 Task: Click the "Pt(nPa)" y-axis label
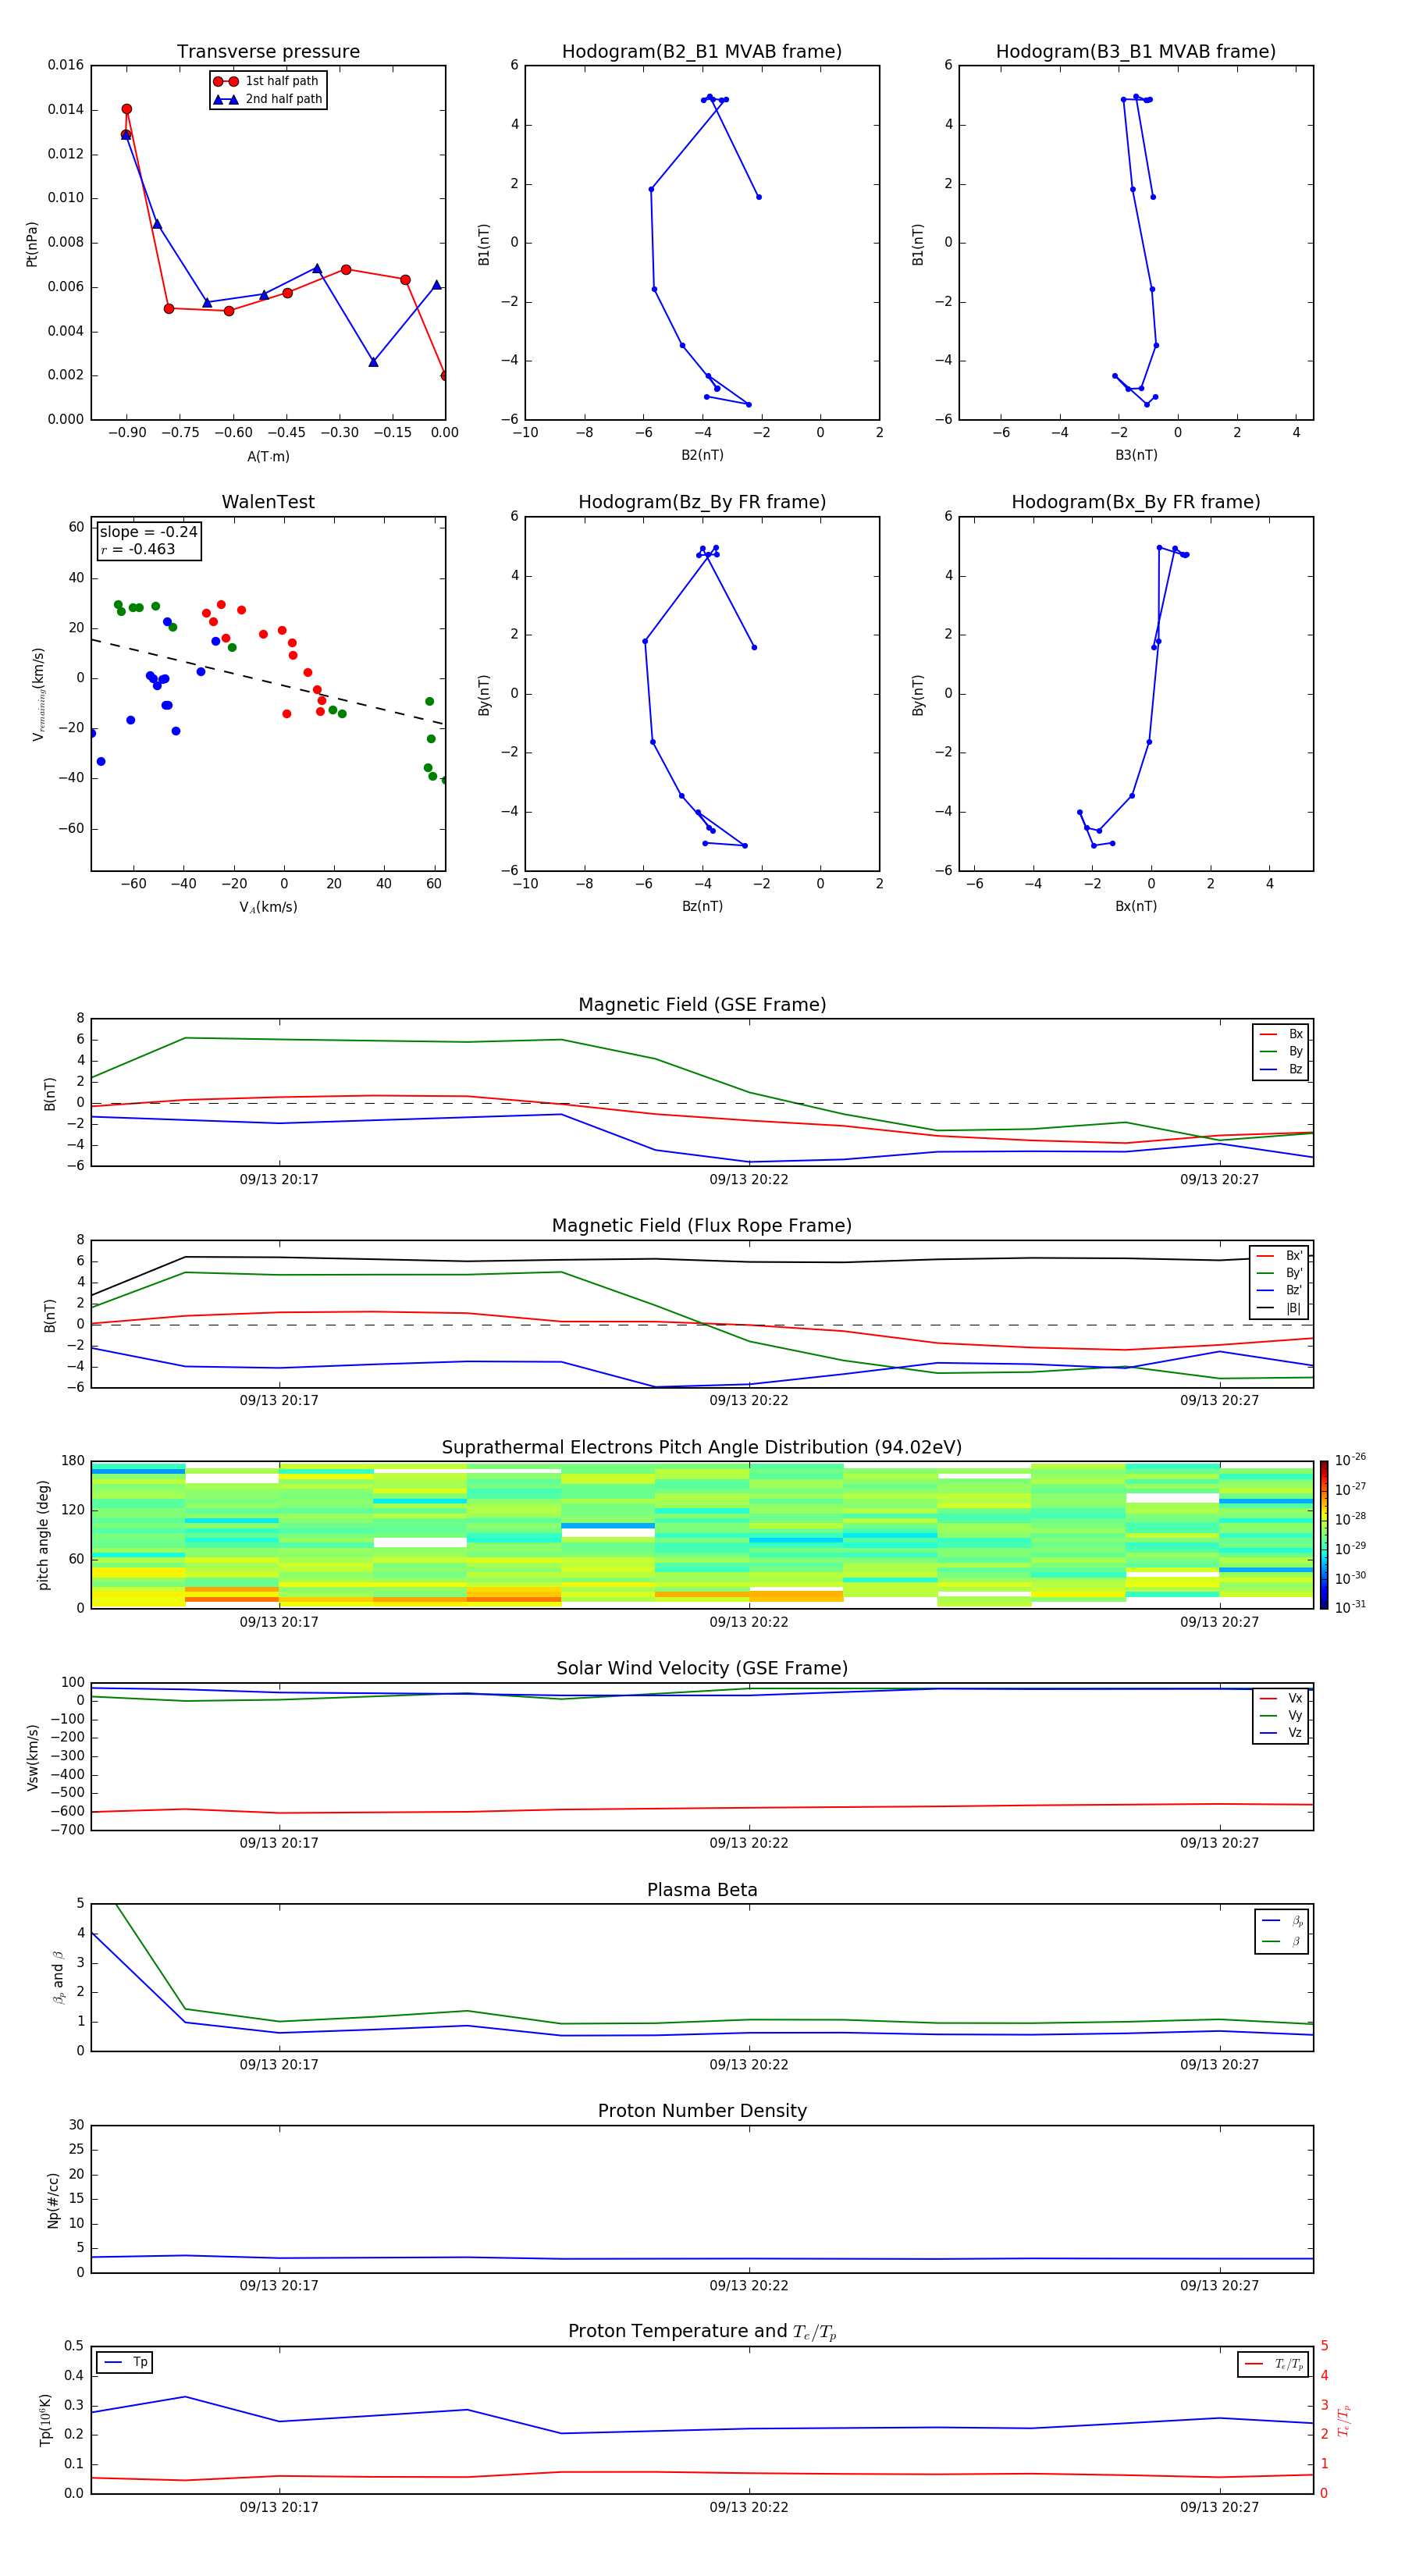point(31,244)
